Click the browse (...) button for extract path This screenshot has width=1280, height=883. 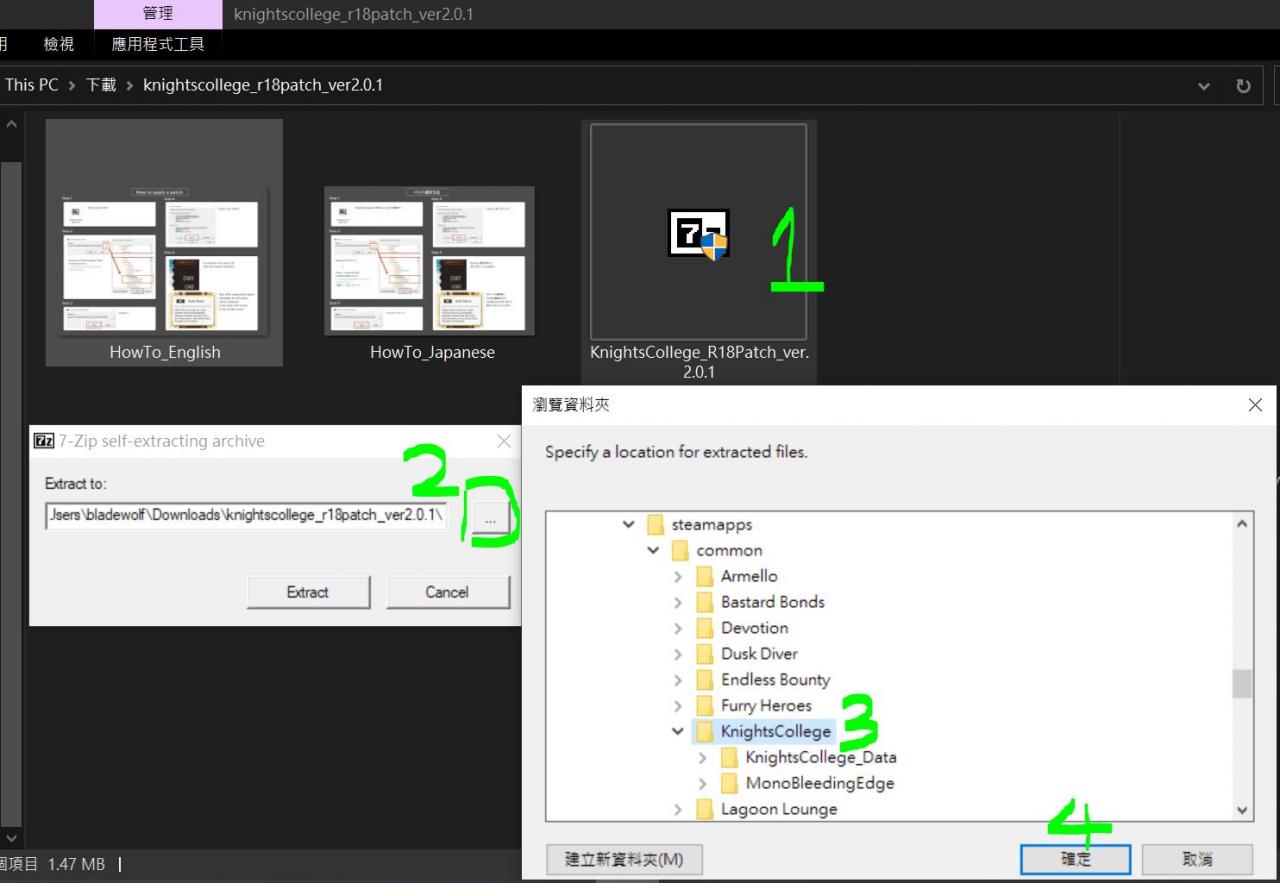pos(490,520)
